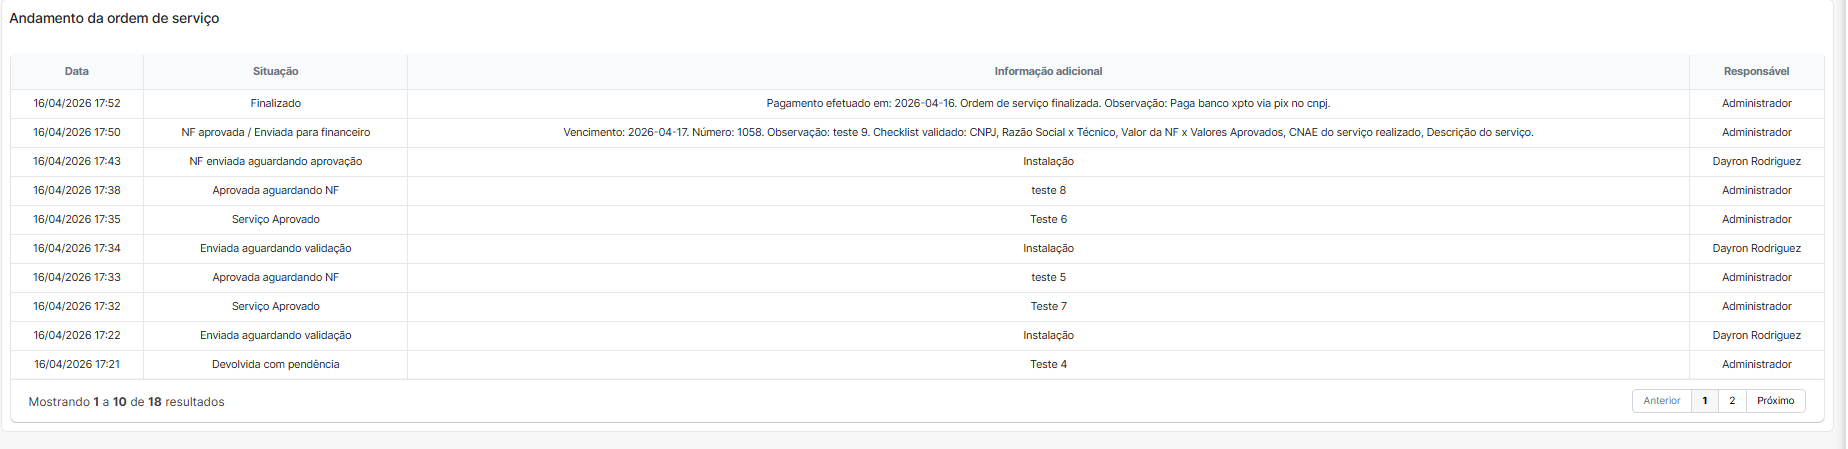Click the 16/04/2026 17:43 date cell
The width and height of the screenshot is (1848, 449).
[x=77, y=162]
